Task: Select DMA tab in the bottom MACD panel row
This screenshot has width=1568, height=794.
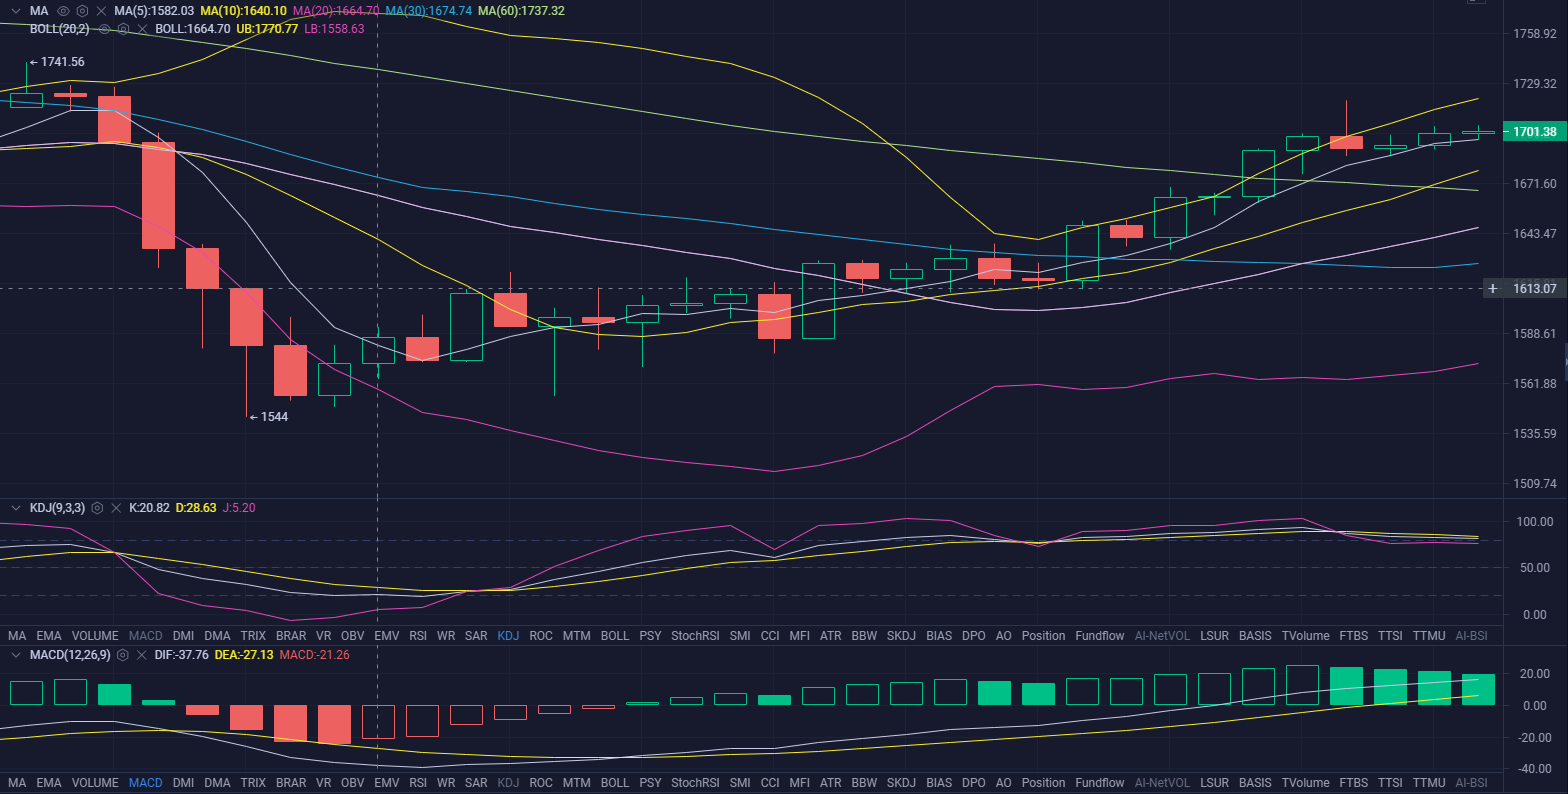Action: coord(217,783)
